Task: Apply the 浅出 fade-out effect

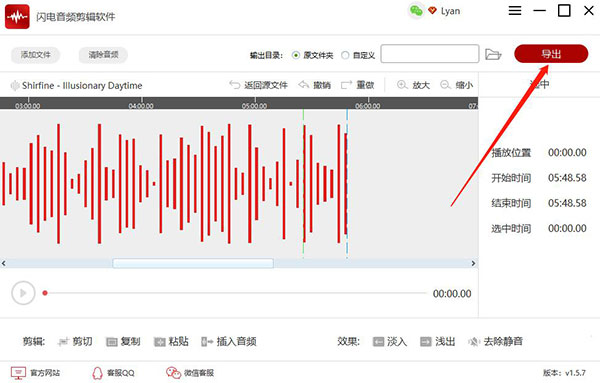Action: pyautogui.click(x=426, y=342)
